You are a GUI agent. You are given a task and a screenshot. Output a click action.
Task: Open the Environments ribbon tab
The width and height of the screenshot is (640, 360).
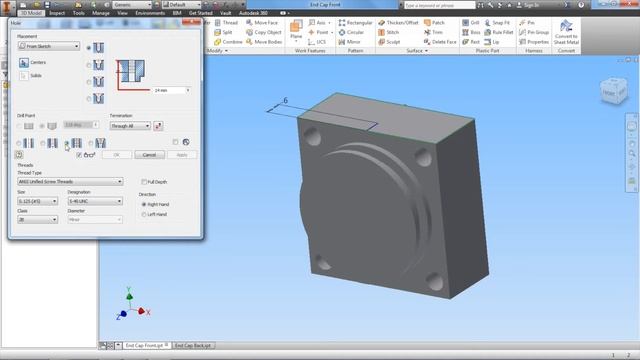150,13
